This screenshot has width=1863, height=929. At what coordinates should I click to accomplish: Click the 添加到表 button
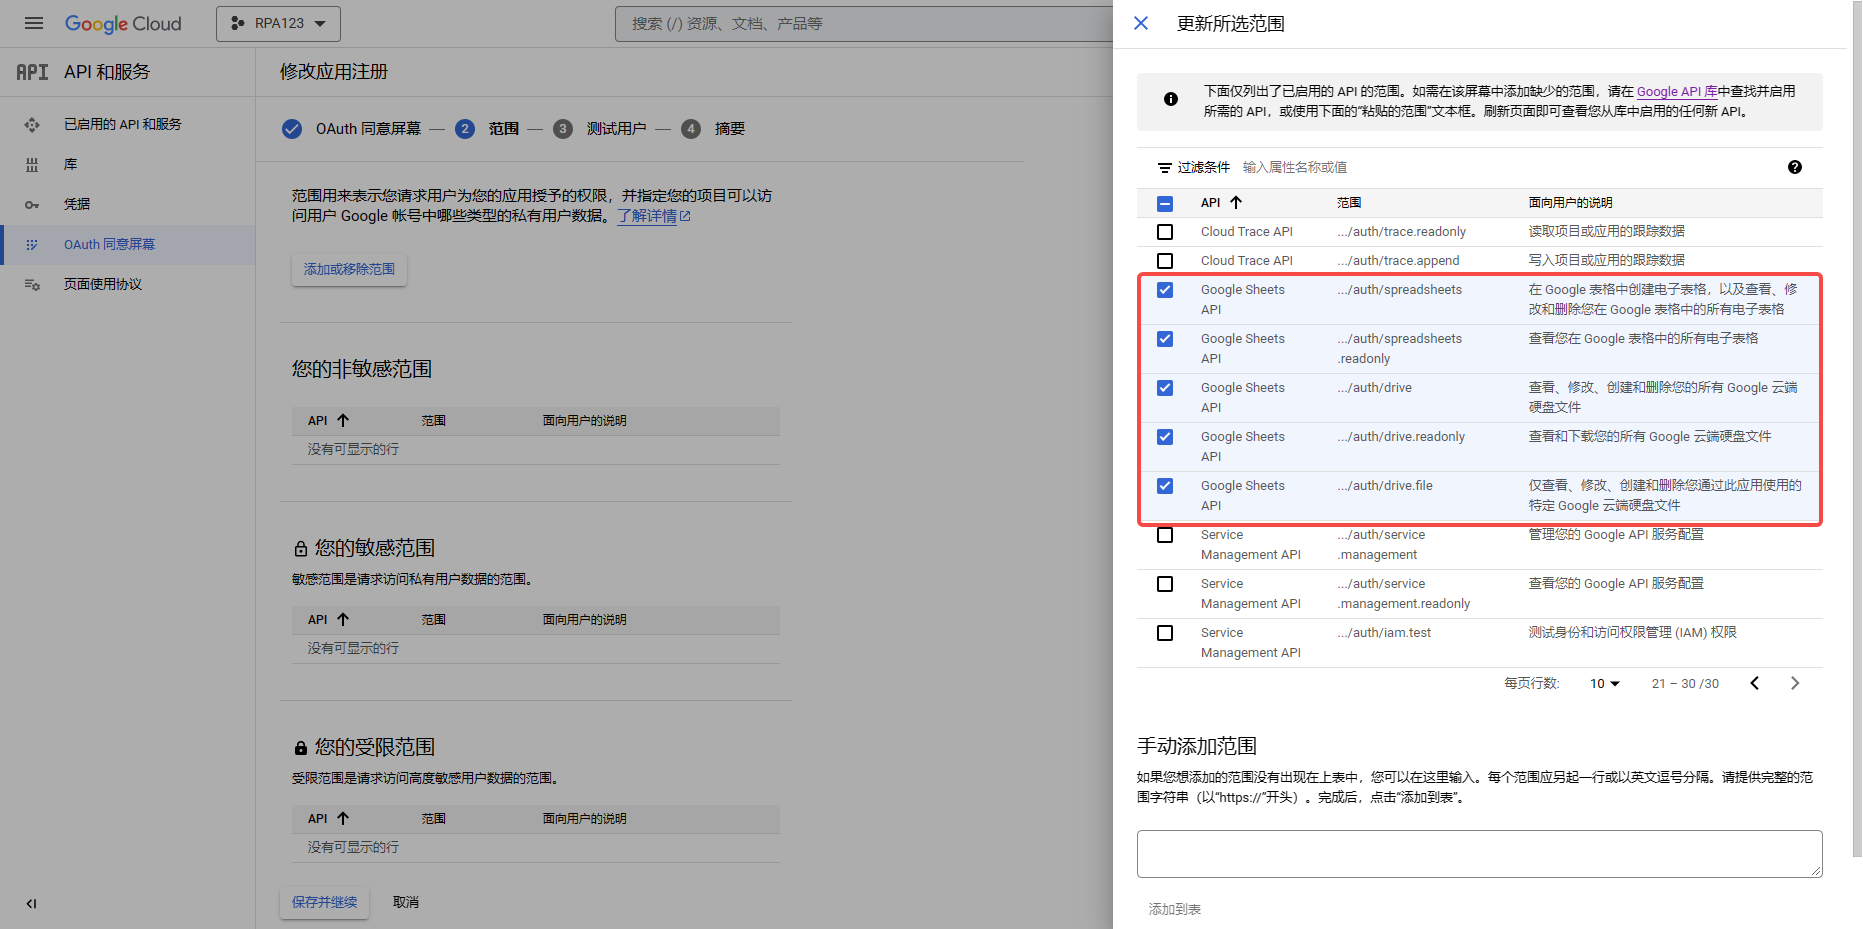click(1175, 909)
